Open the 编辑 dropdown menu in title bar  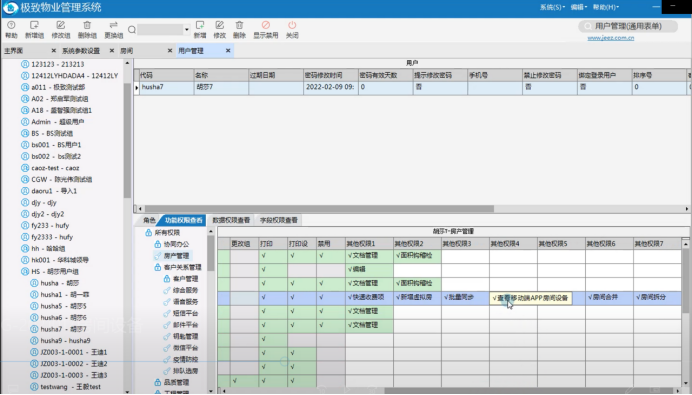pos(579,7)
